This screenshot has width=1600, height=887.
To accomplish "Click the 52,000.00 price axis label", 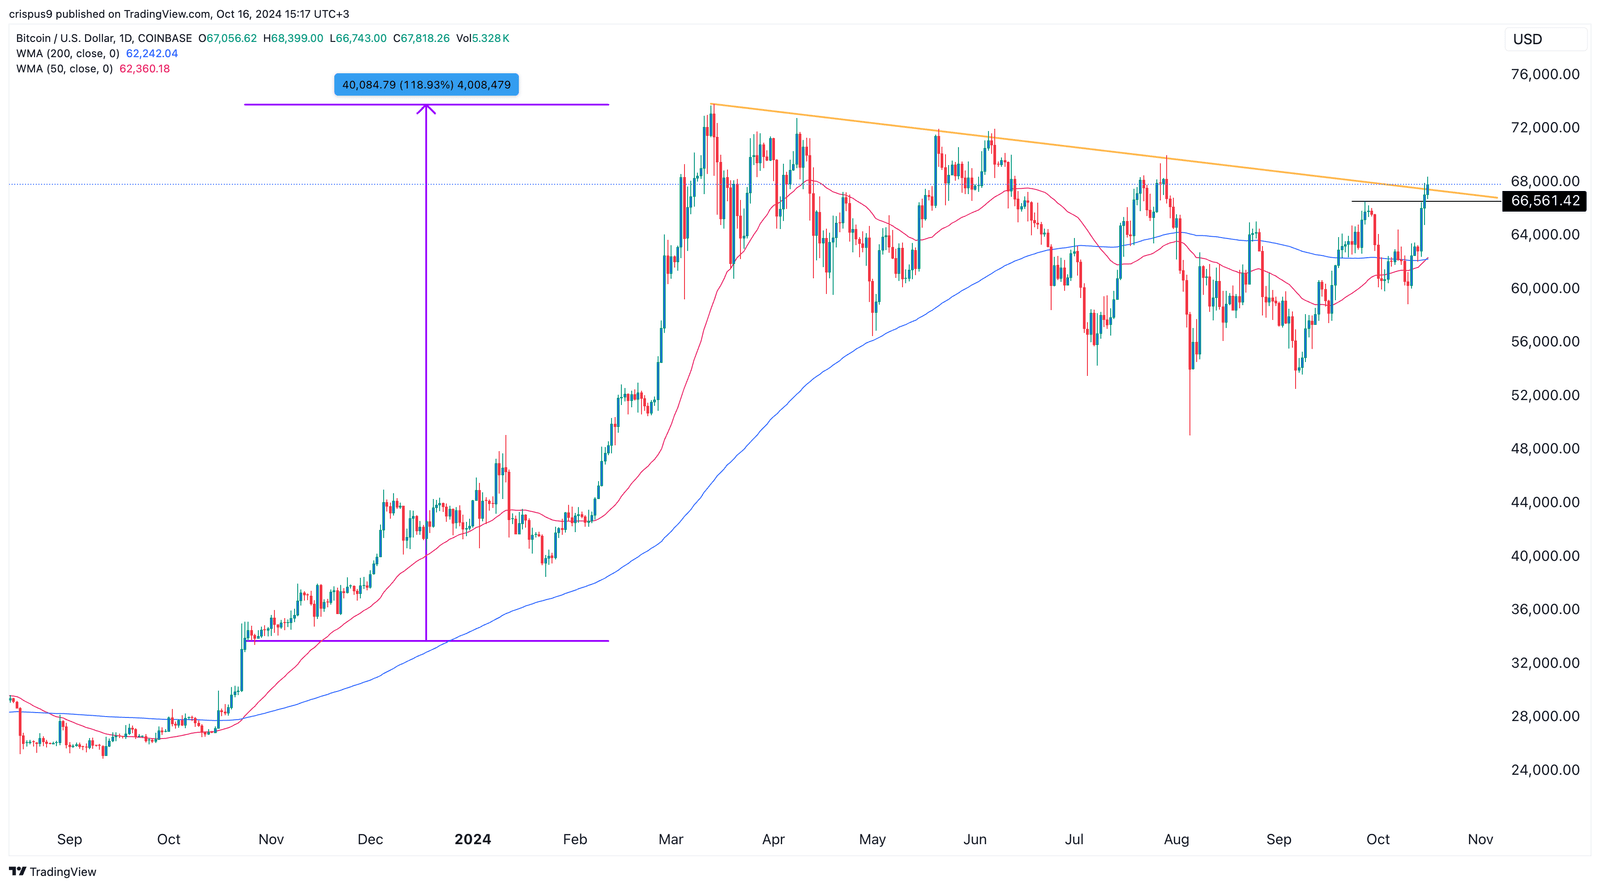I will pyautogui.click(x=1545, y=395).
